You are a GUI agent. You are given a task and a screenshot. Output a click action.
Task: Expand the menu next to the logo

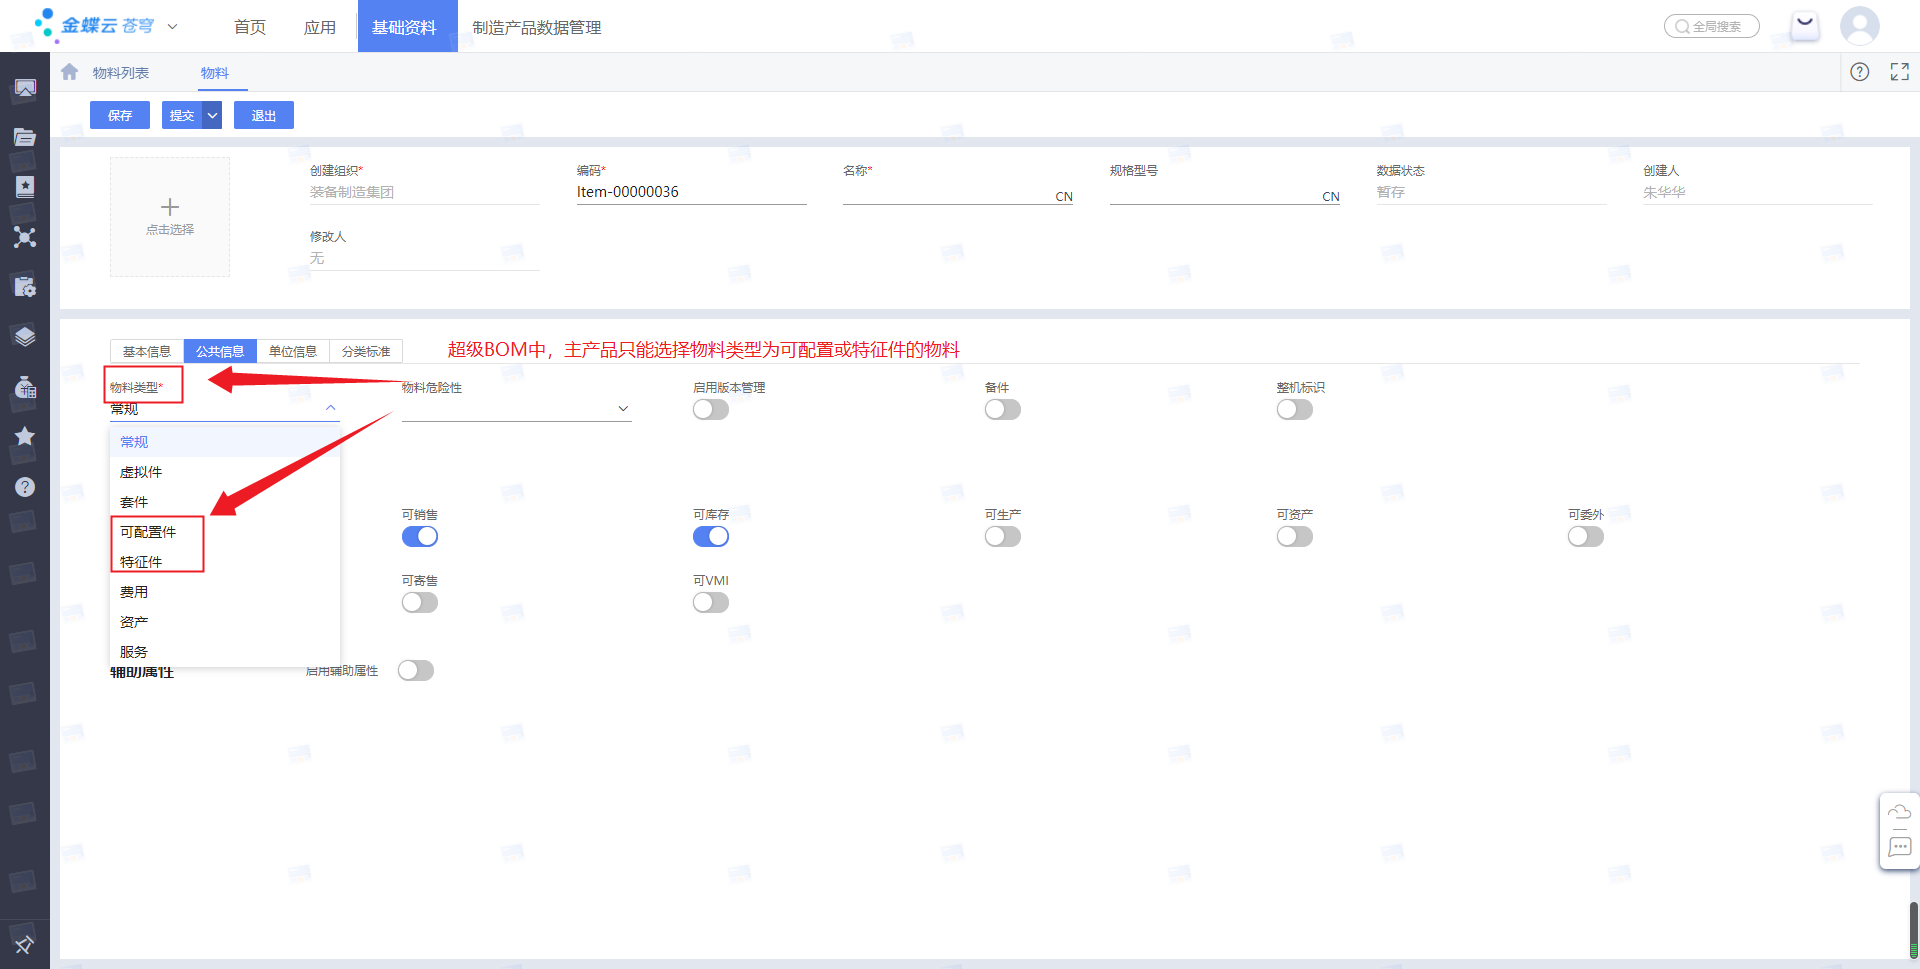(x=172, y=27)
